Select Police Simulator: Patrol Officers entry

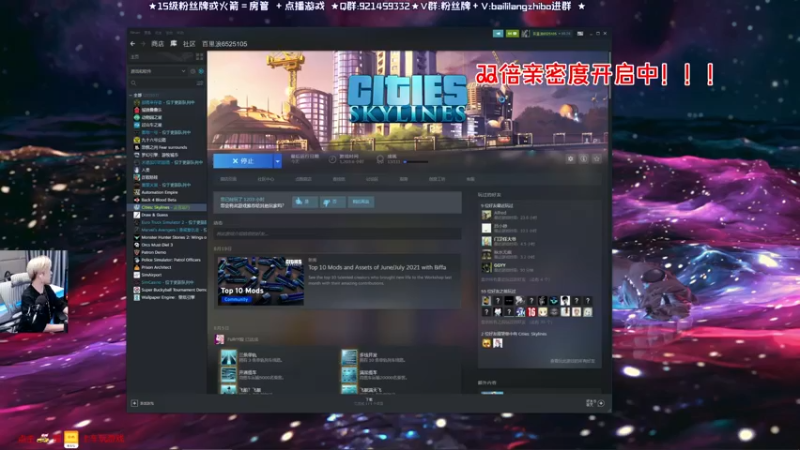point(167,260)
